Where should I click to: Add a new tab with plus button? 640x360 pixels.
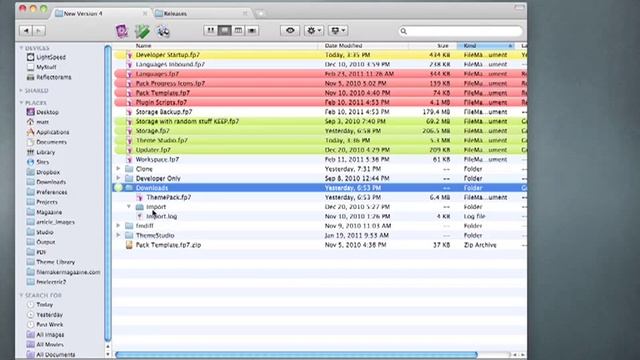coord(260,13)
